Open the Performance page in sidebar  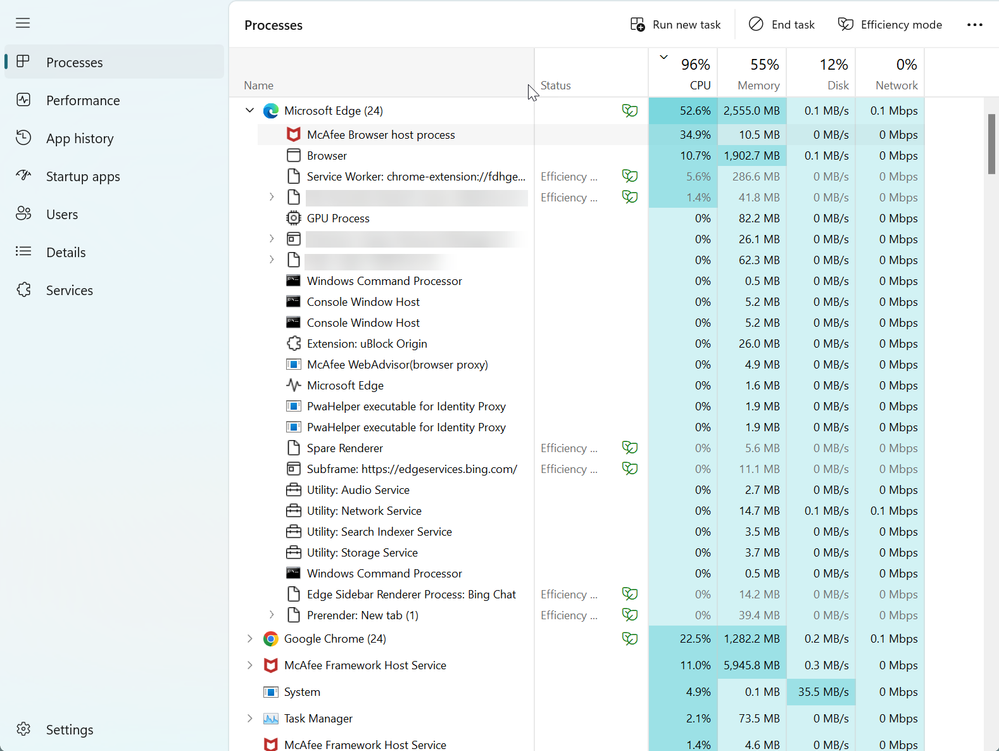[82, 101]
